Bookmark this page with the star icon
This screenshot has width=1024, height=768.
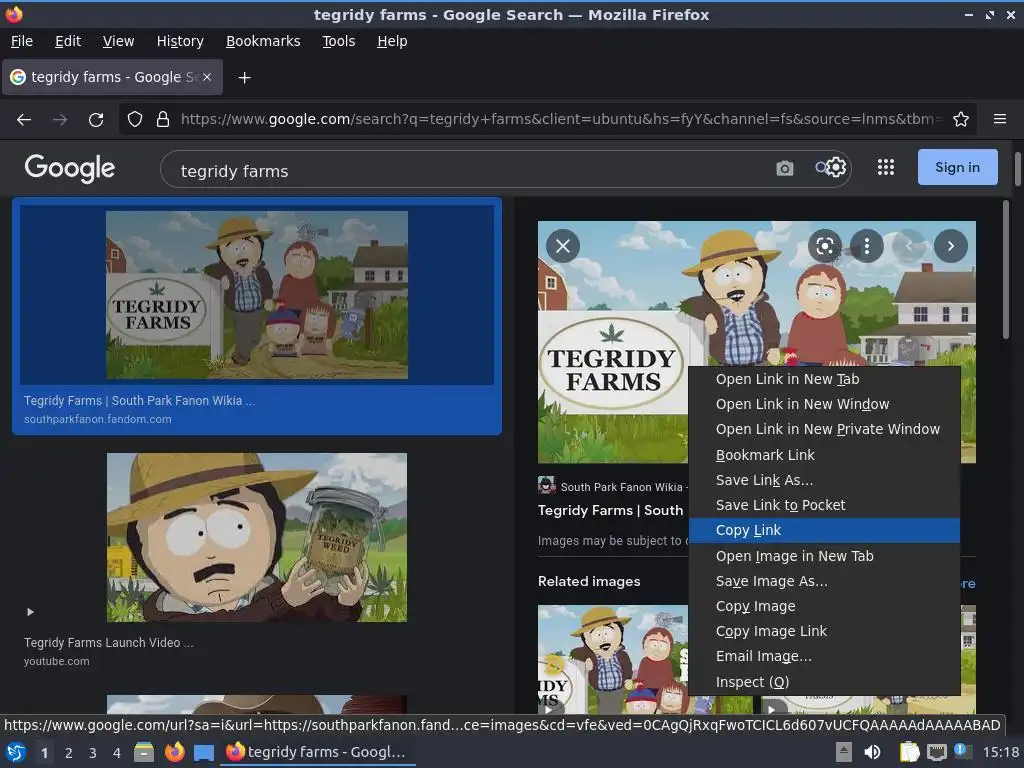pos(961,119)
